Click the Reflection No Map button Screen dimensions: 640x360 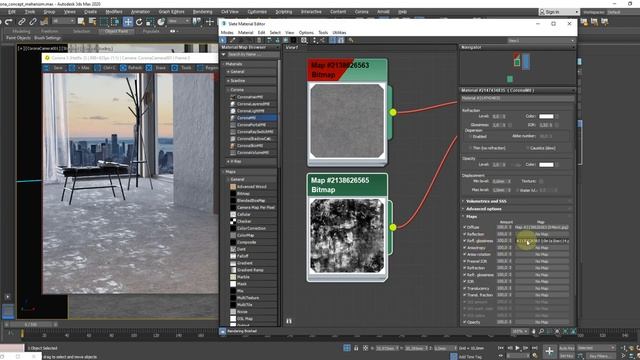point(542,234)
